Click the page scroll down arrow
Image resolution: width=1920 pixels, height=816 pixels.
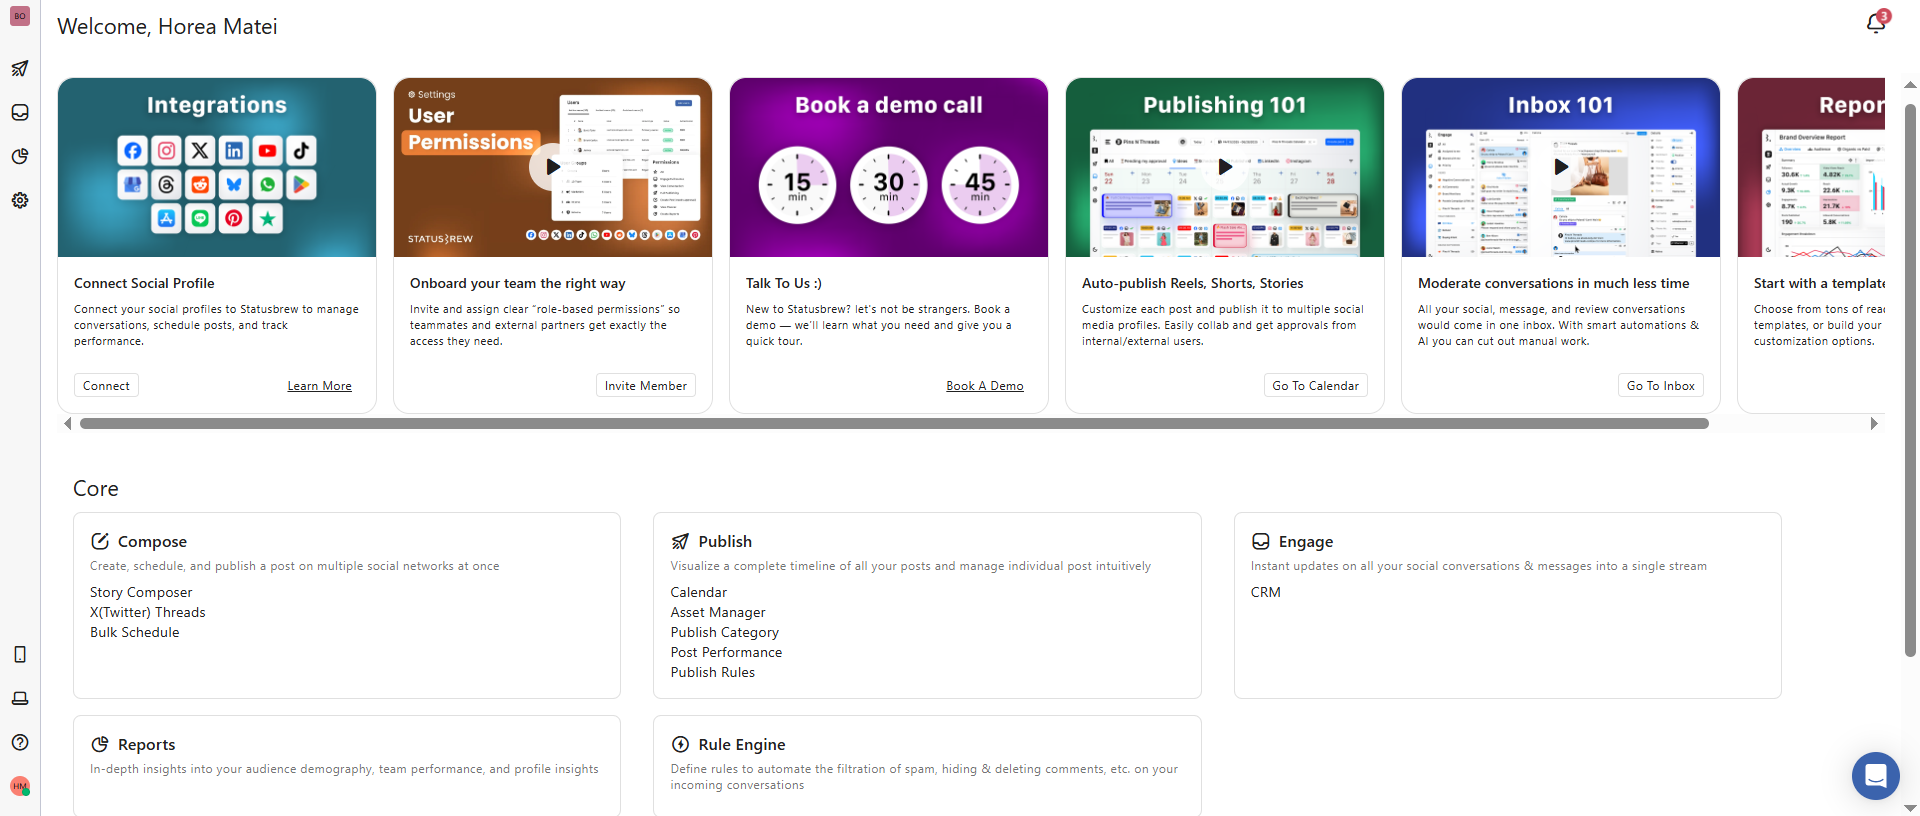coord(1910,808)
